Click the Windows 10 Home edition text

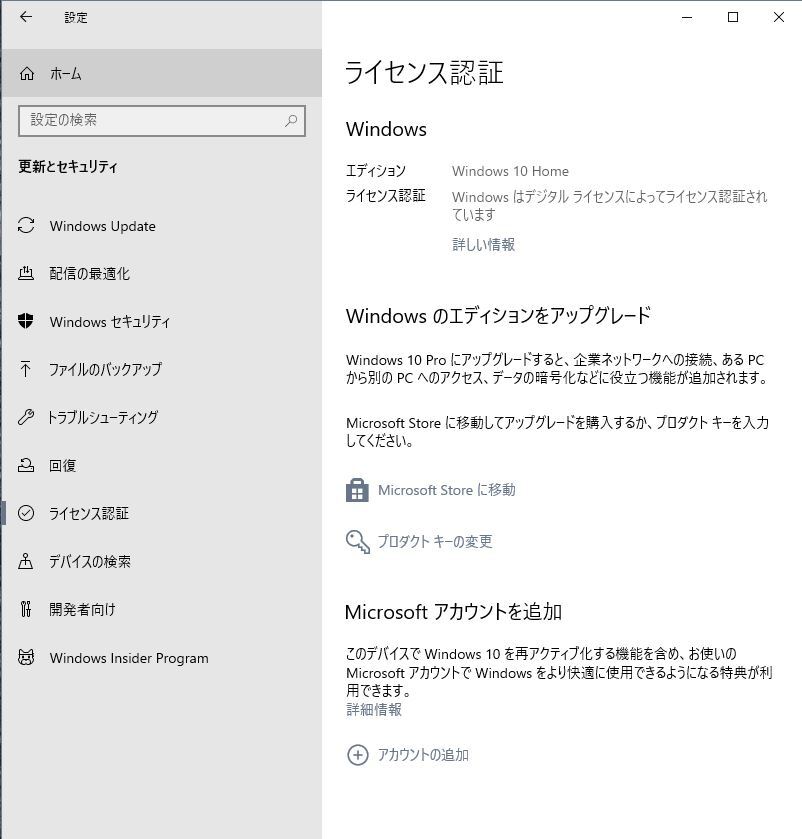pos(510,171)
